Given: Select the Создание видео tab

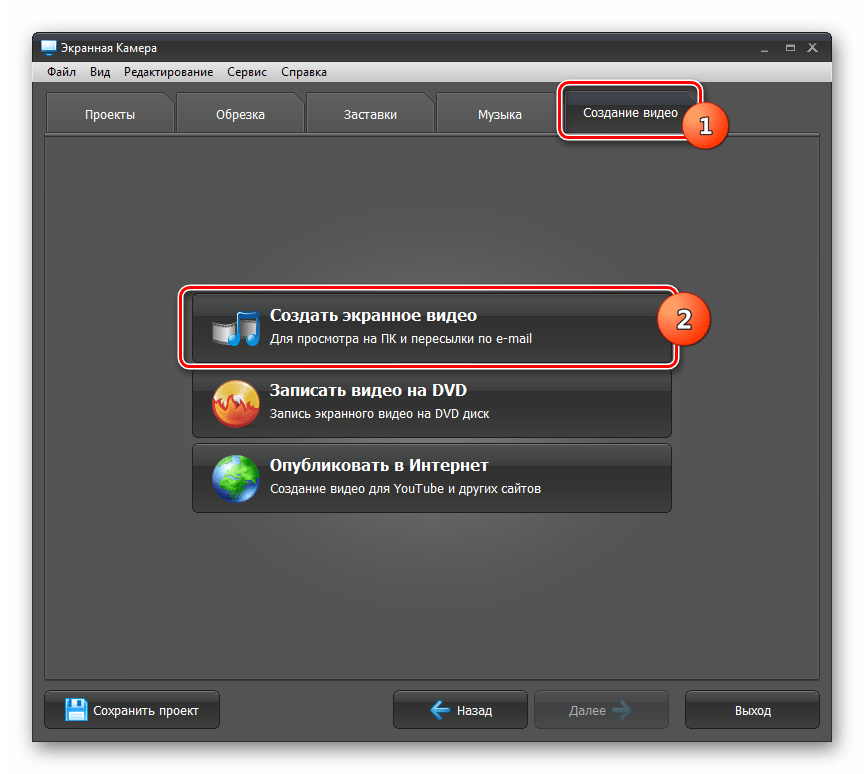Looking at the screenshot, I should [630, 112].
